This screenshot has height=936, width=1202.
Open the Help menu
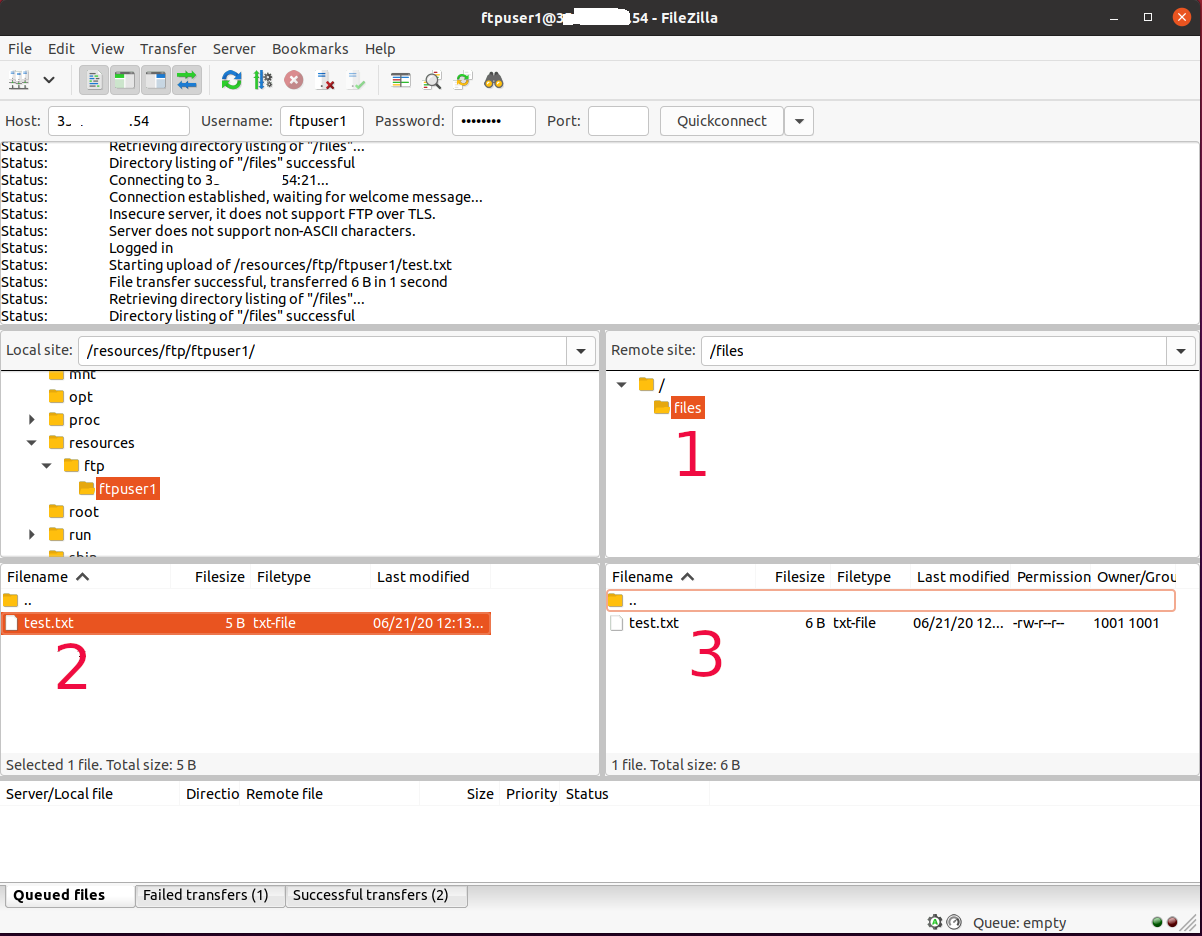pyautogui.click(x=380, y=48)
